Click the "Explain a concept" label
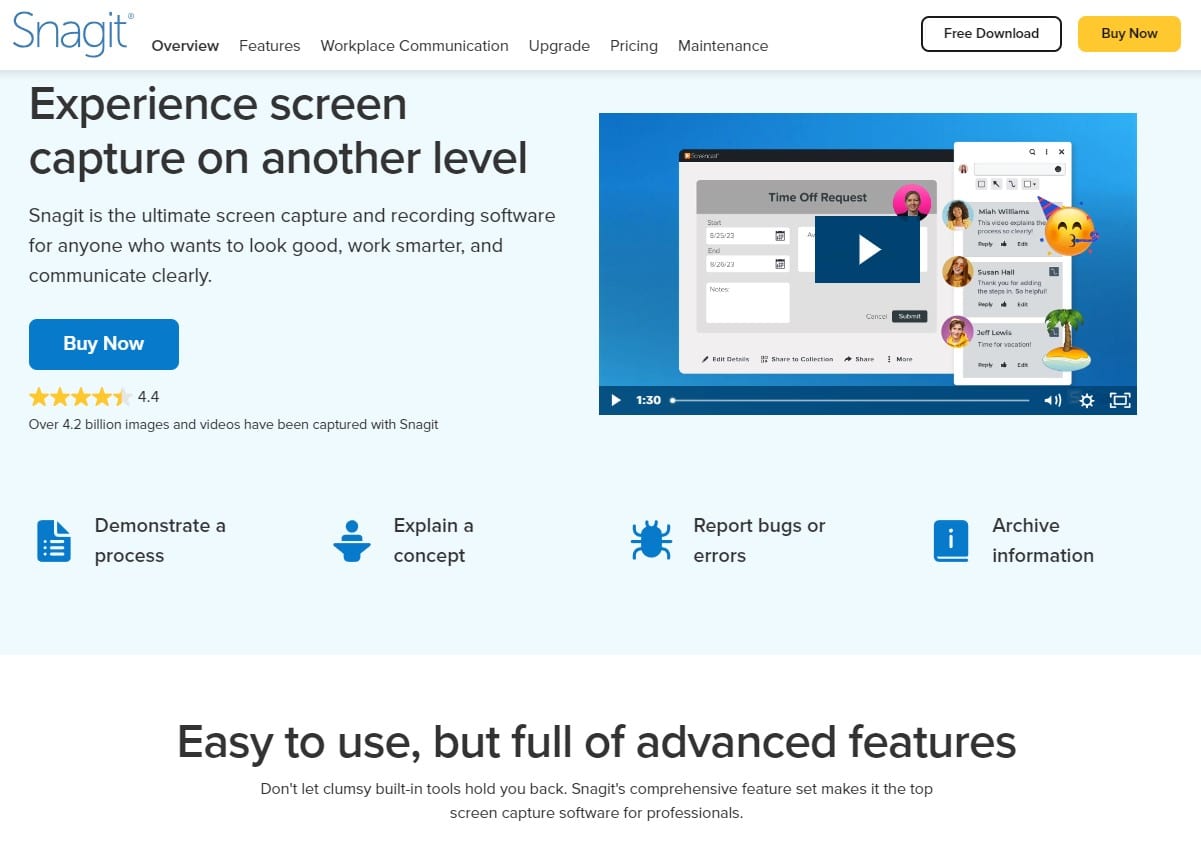The image size is (1201, 859). coord(434,541)
